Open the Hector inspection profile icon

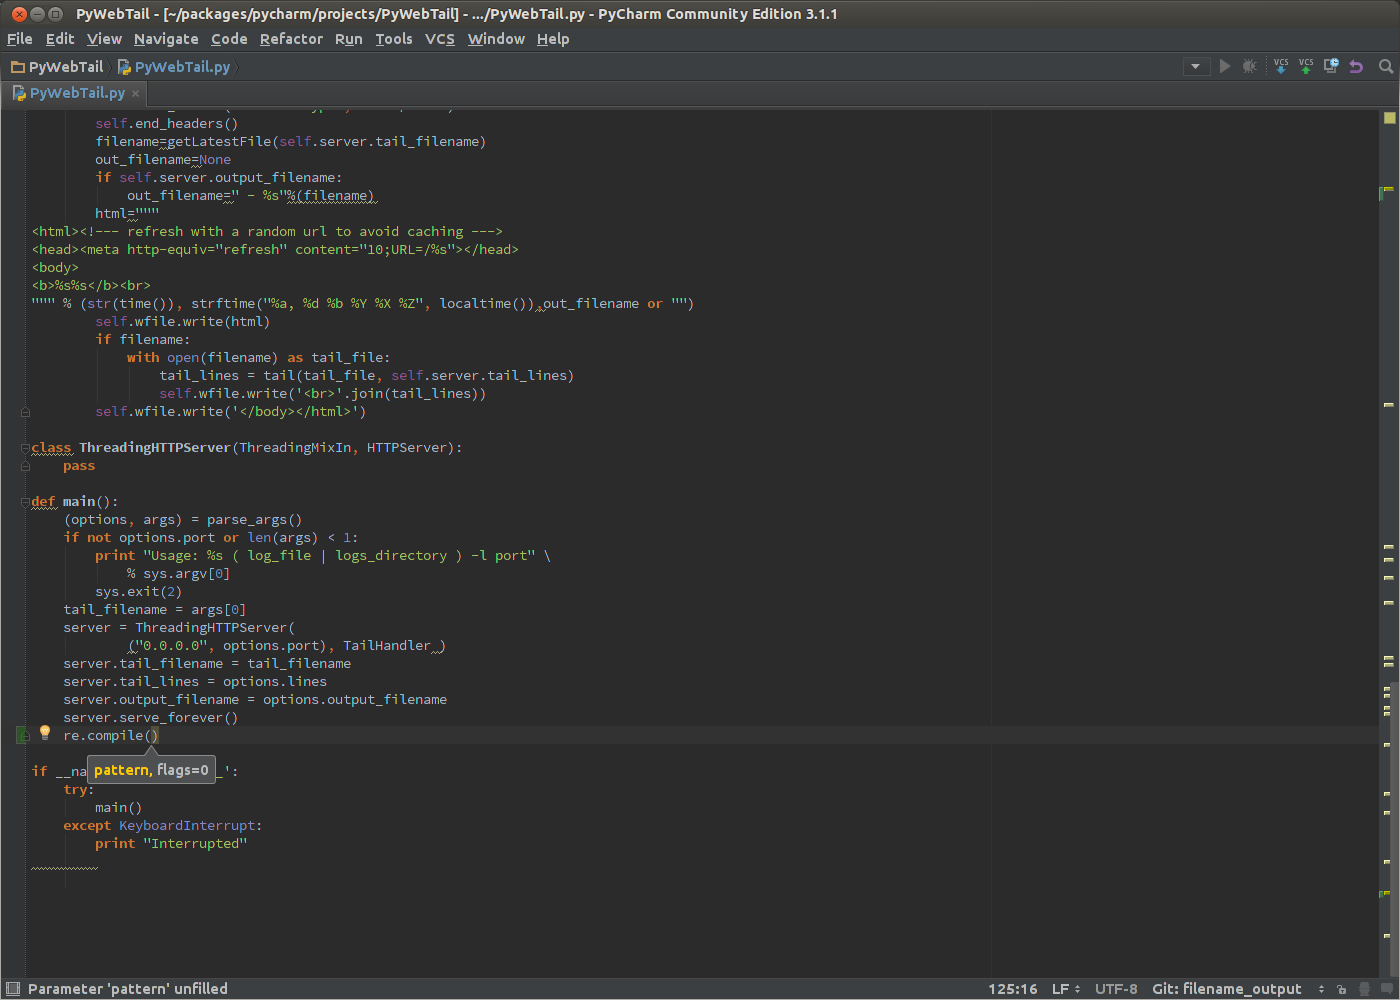[1364, 989]
